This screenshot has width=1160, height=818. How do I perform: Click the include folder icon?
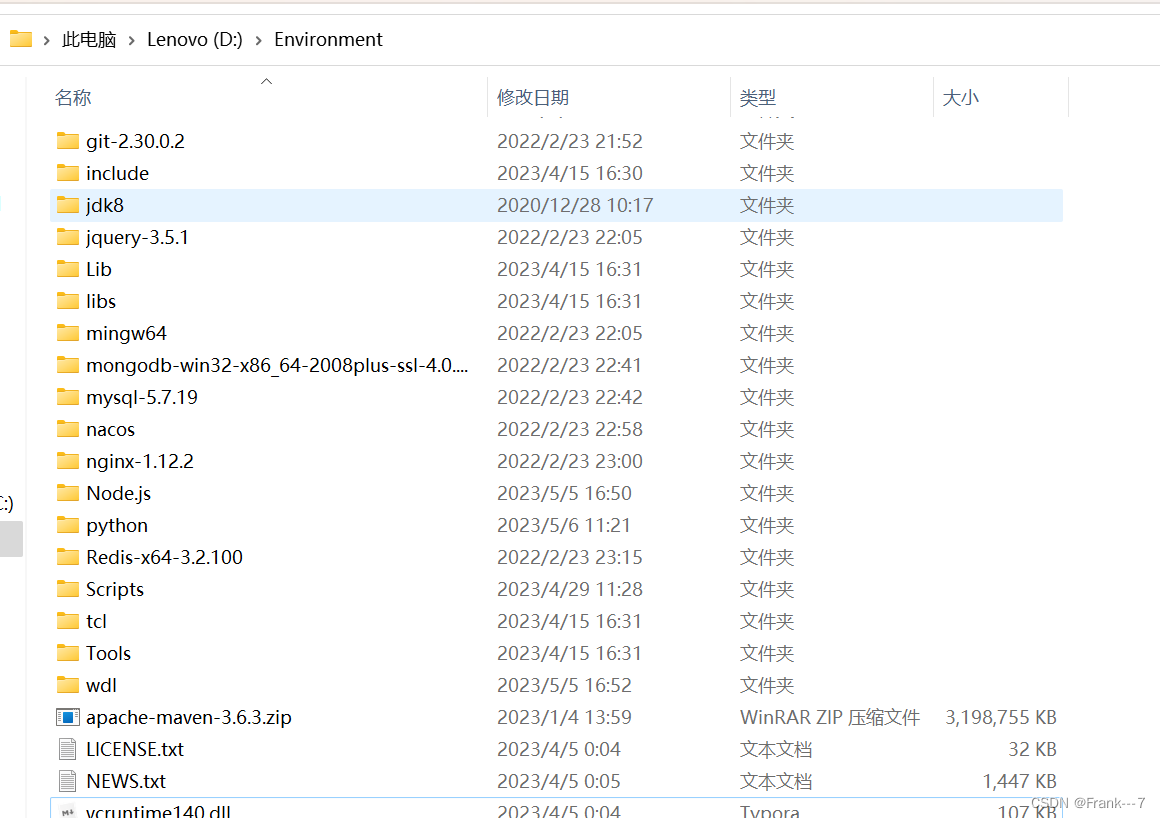67,172
